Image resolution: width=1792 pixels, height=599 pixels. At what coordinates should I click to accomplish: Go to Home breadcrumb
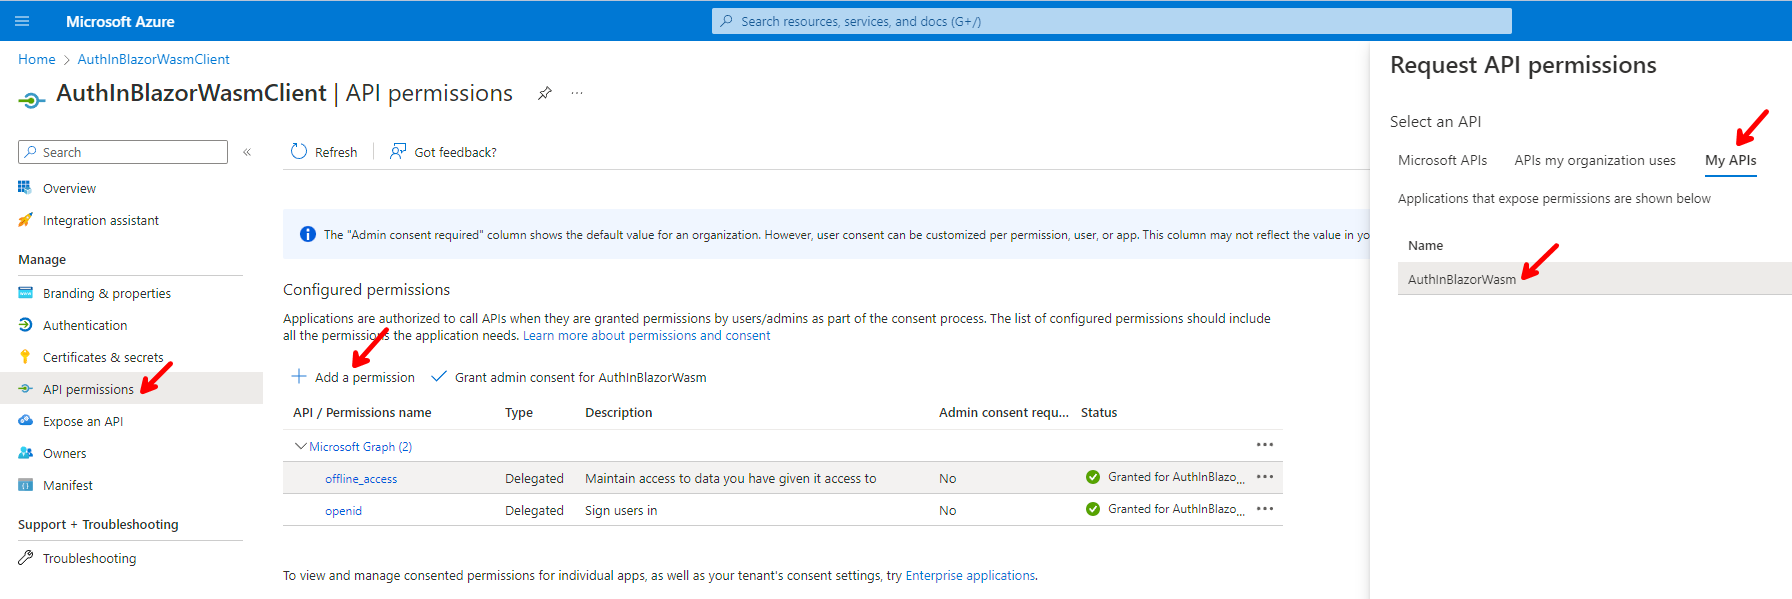pyautogui.click(x=37, y=59)
